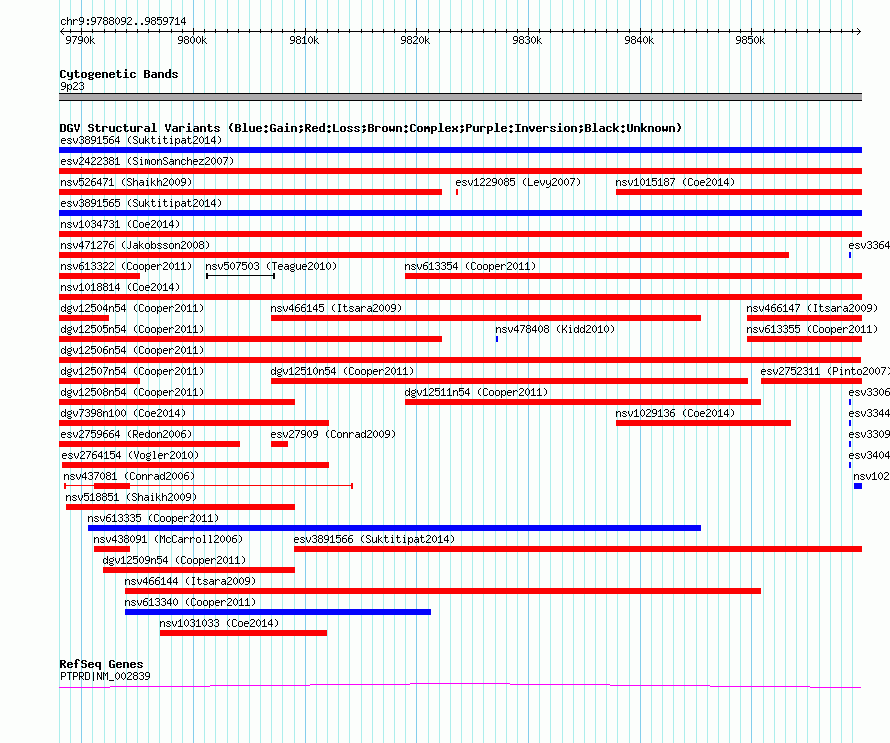Click the esv1229085 (Levy2007) label
The height and width of the screenshot is (743, 890).
click(x=518, y=182)
